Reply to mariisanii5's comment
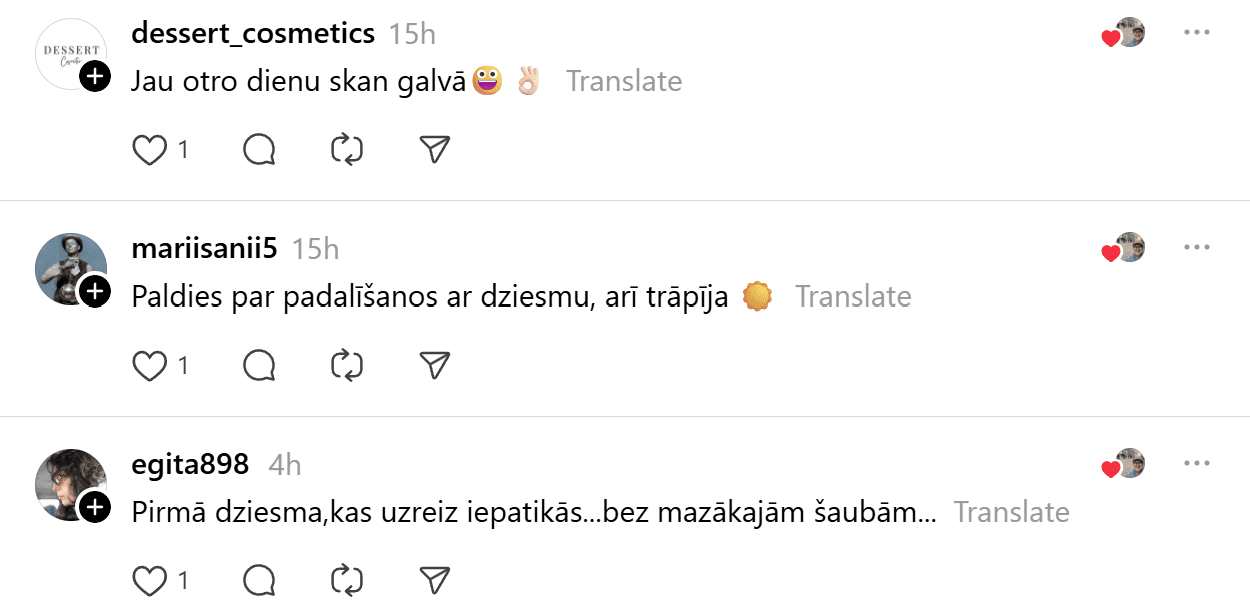1250x610 pixels. point(259,366)
